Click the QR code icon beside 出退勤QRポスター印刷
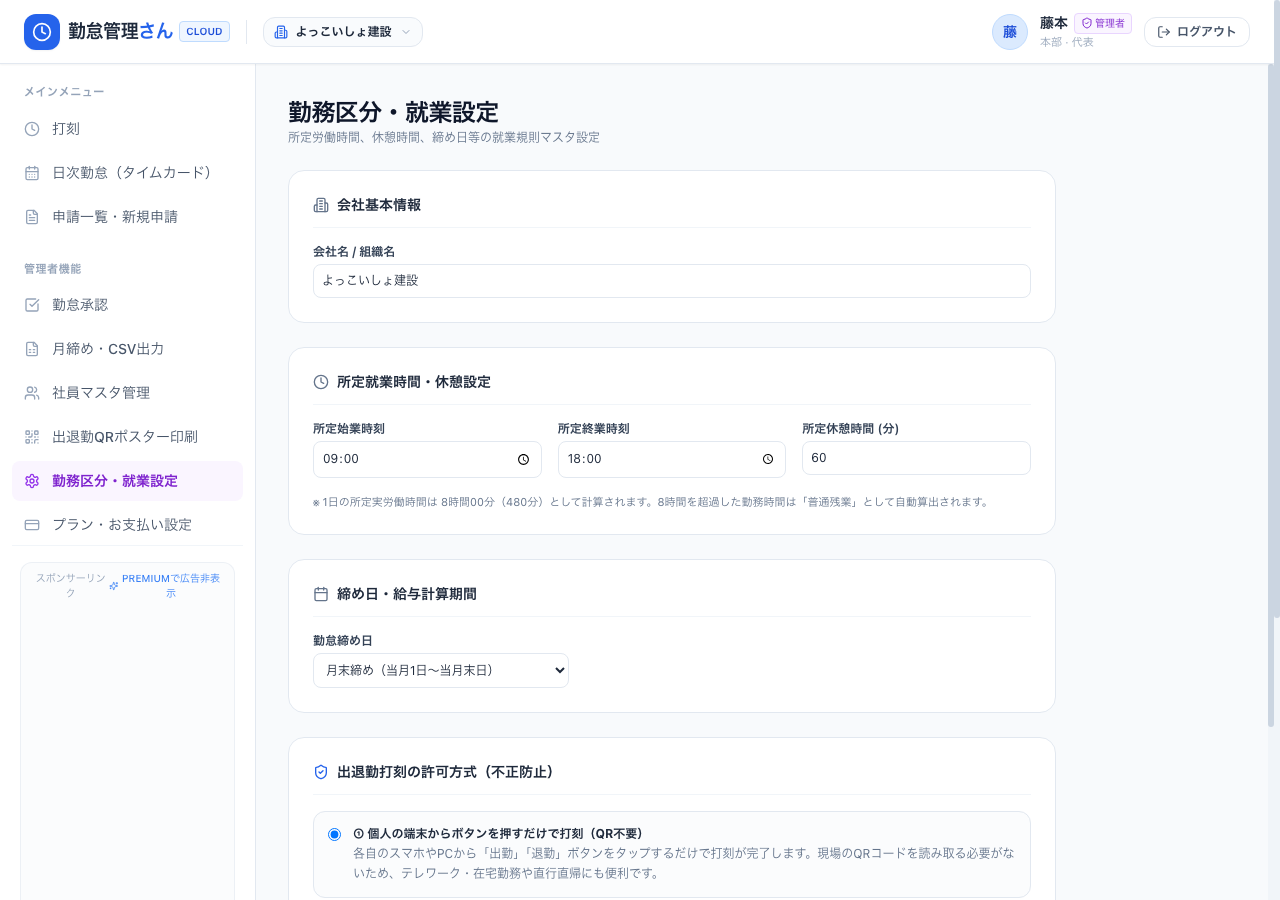The height and width of the screenshot is (900, 1280). (x=32, y=437)
